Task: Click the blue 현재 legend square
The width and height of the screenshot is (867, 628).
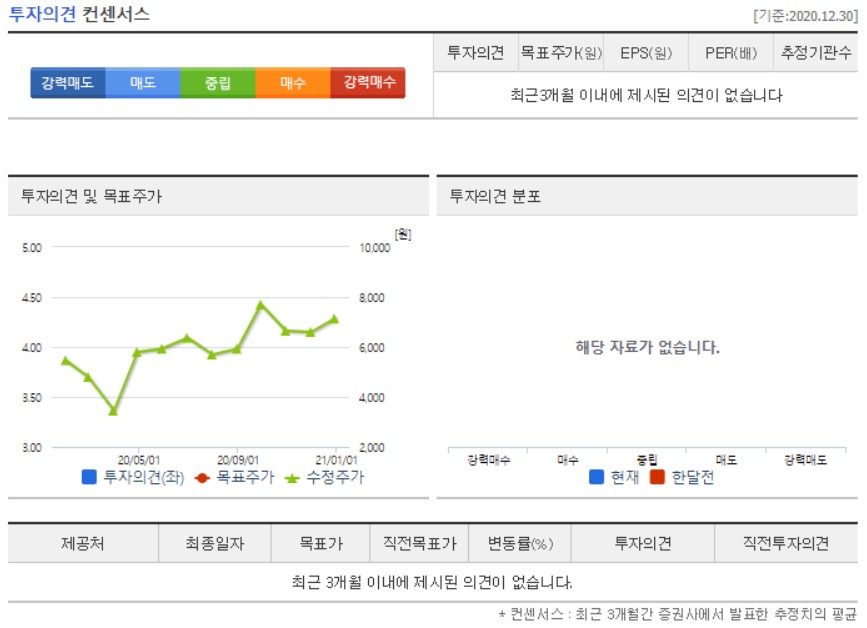Action: (x=597, y=477)
